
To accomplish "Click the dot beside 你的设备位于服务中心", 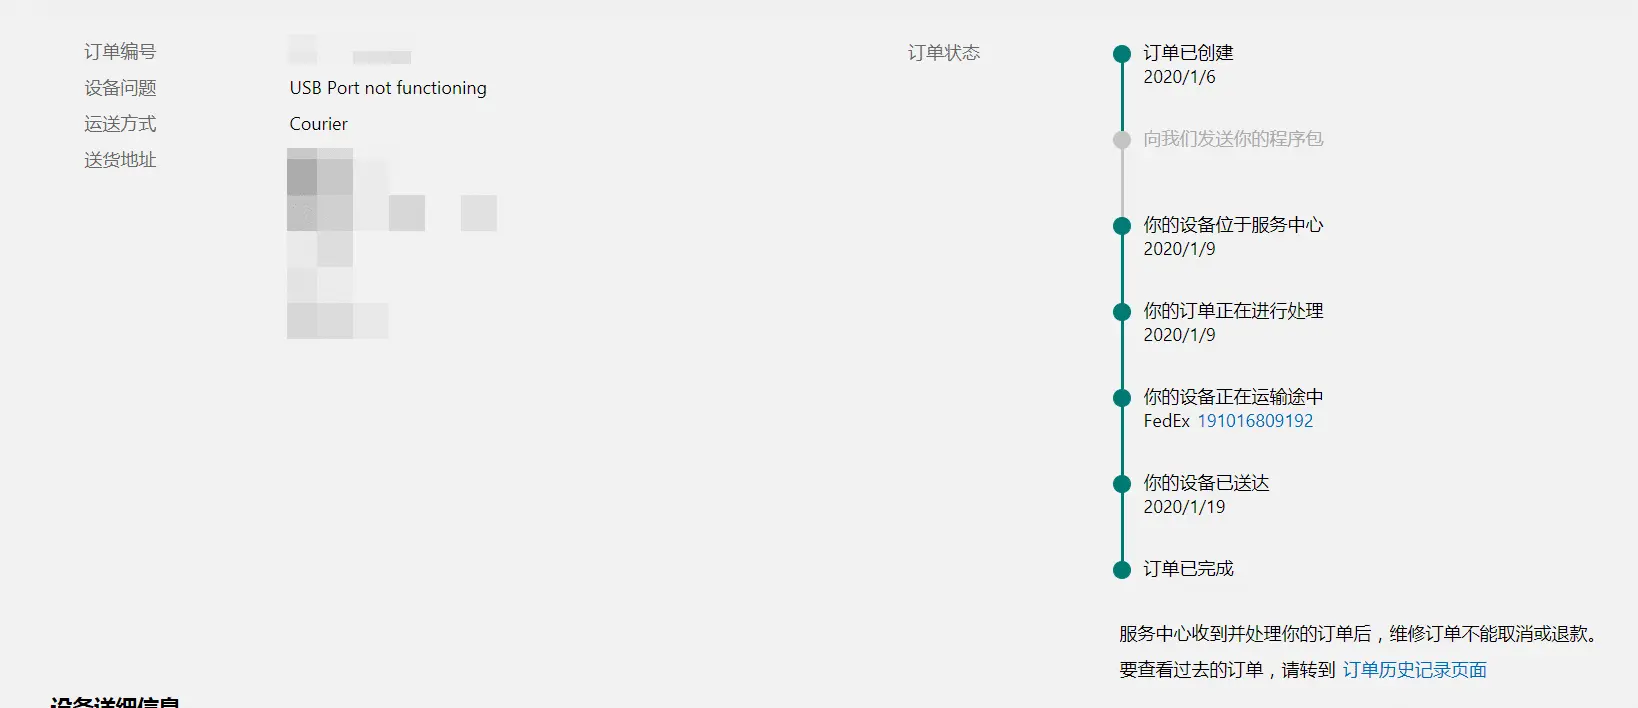I will tap(1122, 226).
